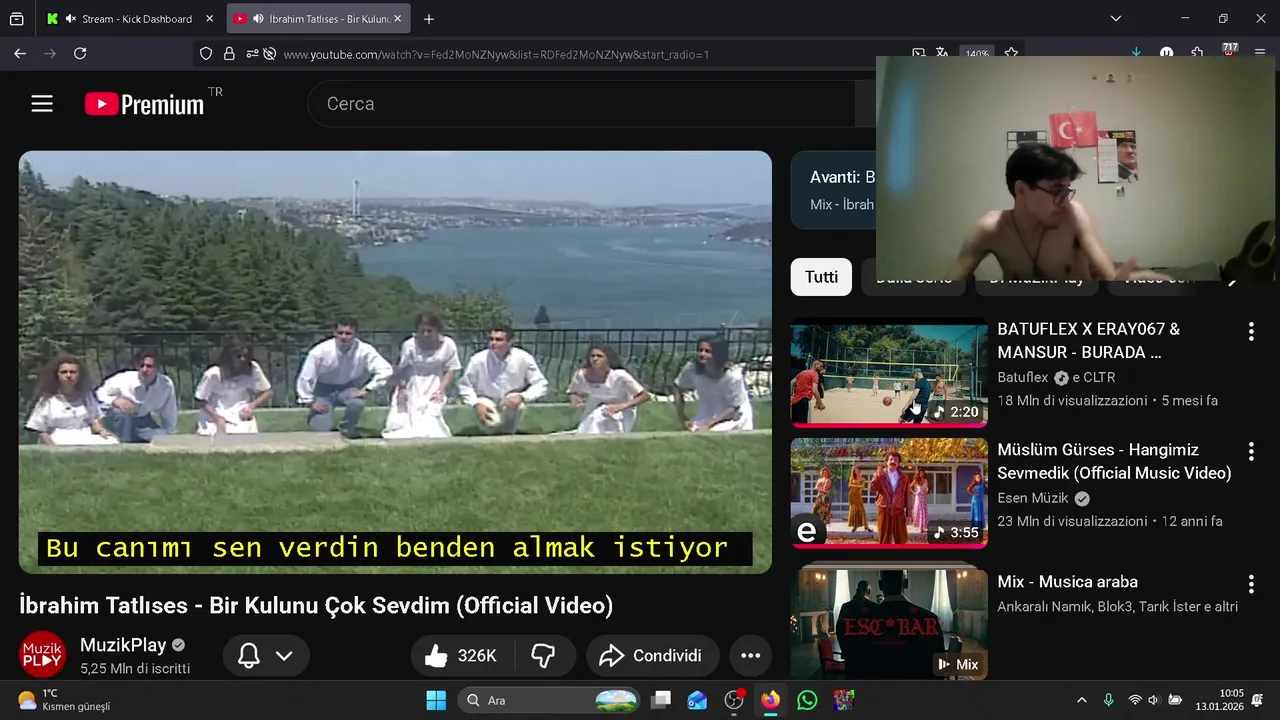Open Outlook from the taskbar

click(x=697, y=700)
